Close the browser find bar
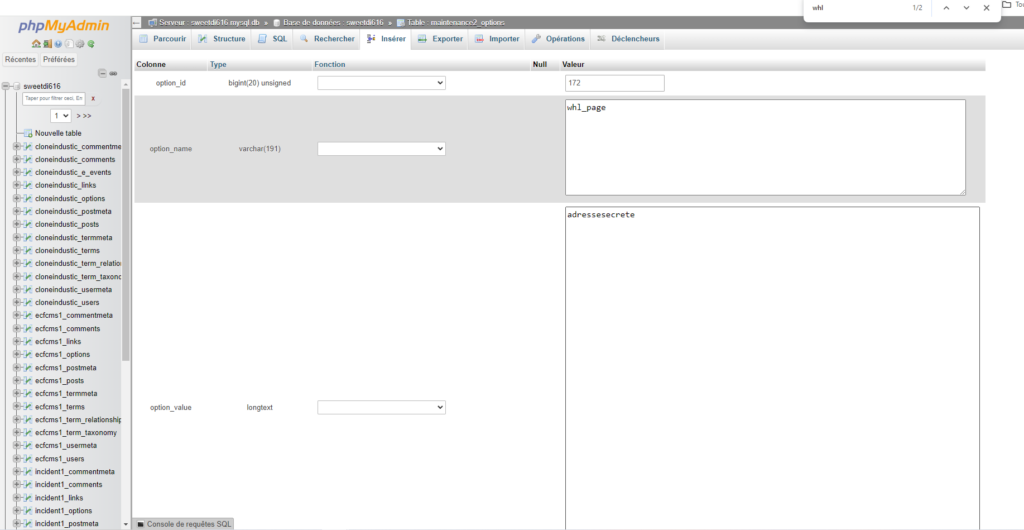The width and height of the screenshot is (1024, 530). pyautogui.click(x=987, y=8)
